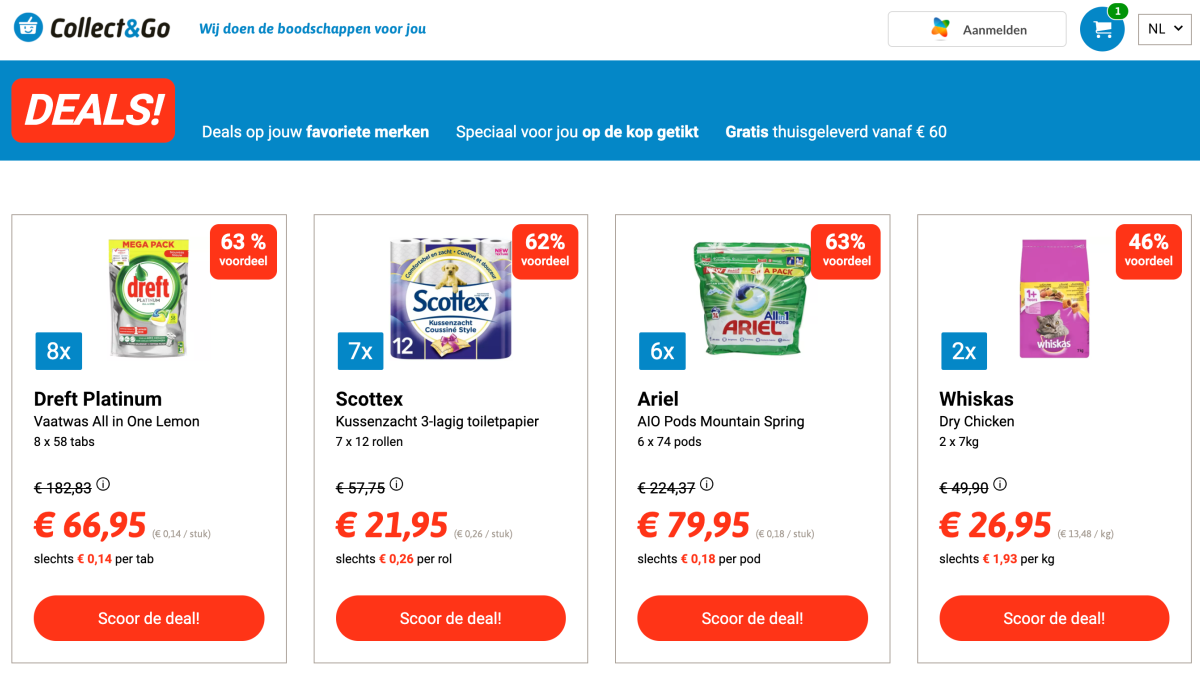Click the colorful itsme icon on Aanmelden button

[x=938, y=29]
